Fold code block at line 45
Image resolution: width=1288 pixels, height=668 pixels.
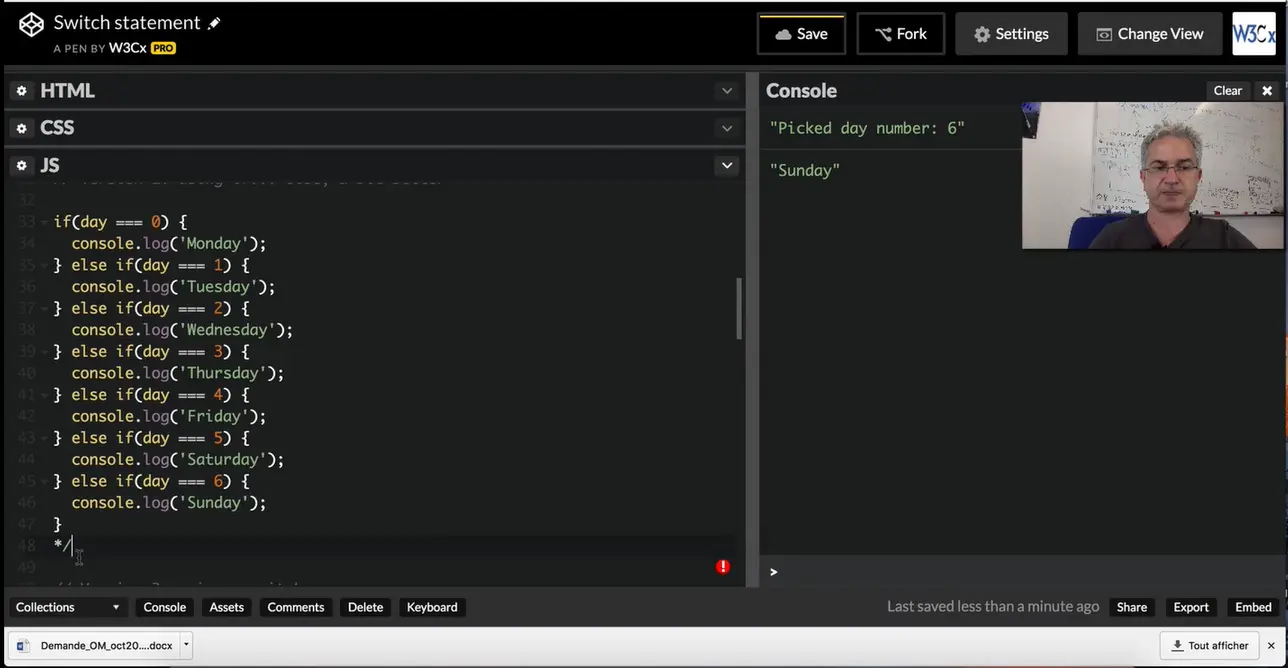click(44, 481)
